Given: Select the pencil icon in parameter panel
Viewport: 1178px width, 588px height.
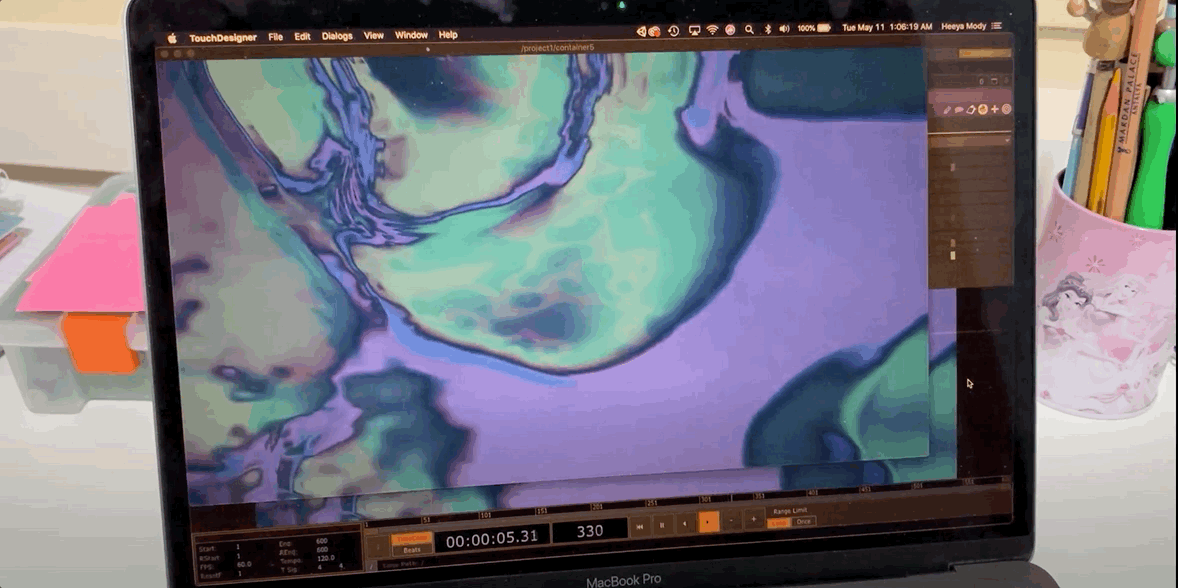Looking at the screenshot, I should 947,110.
